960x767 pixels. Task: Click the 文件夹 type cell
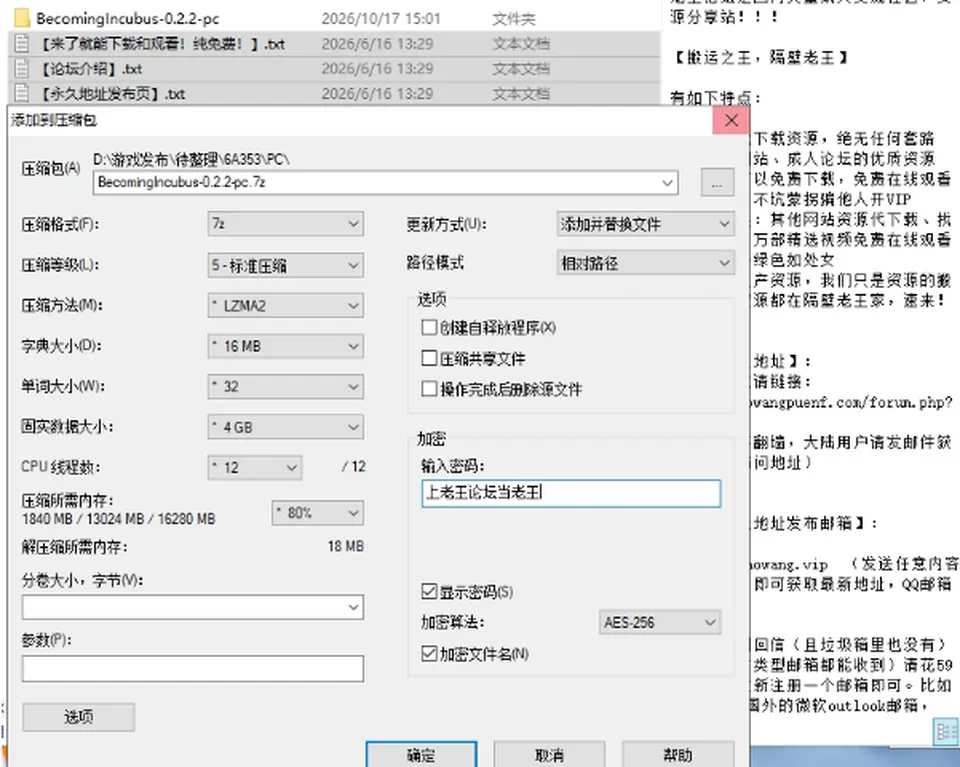(x=514, y=19)
